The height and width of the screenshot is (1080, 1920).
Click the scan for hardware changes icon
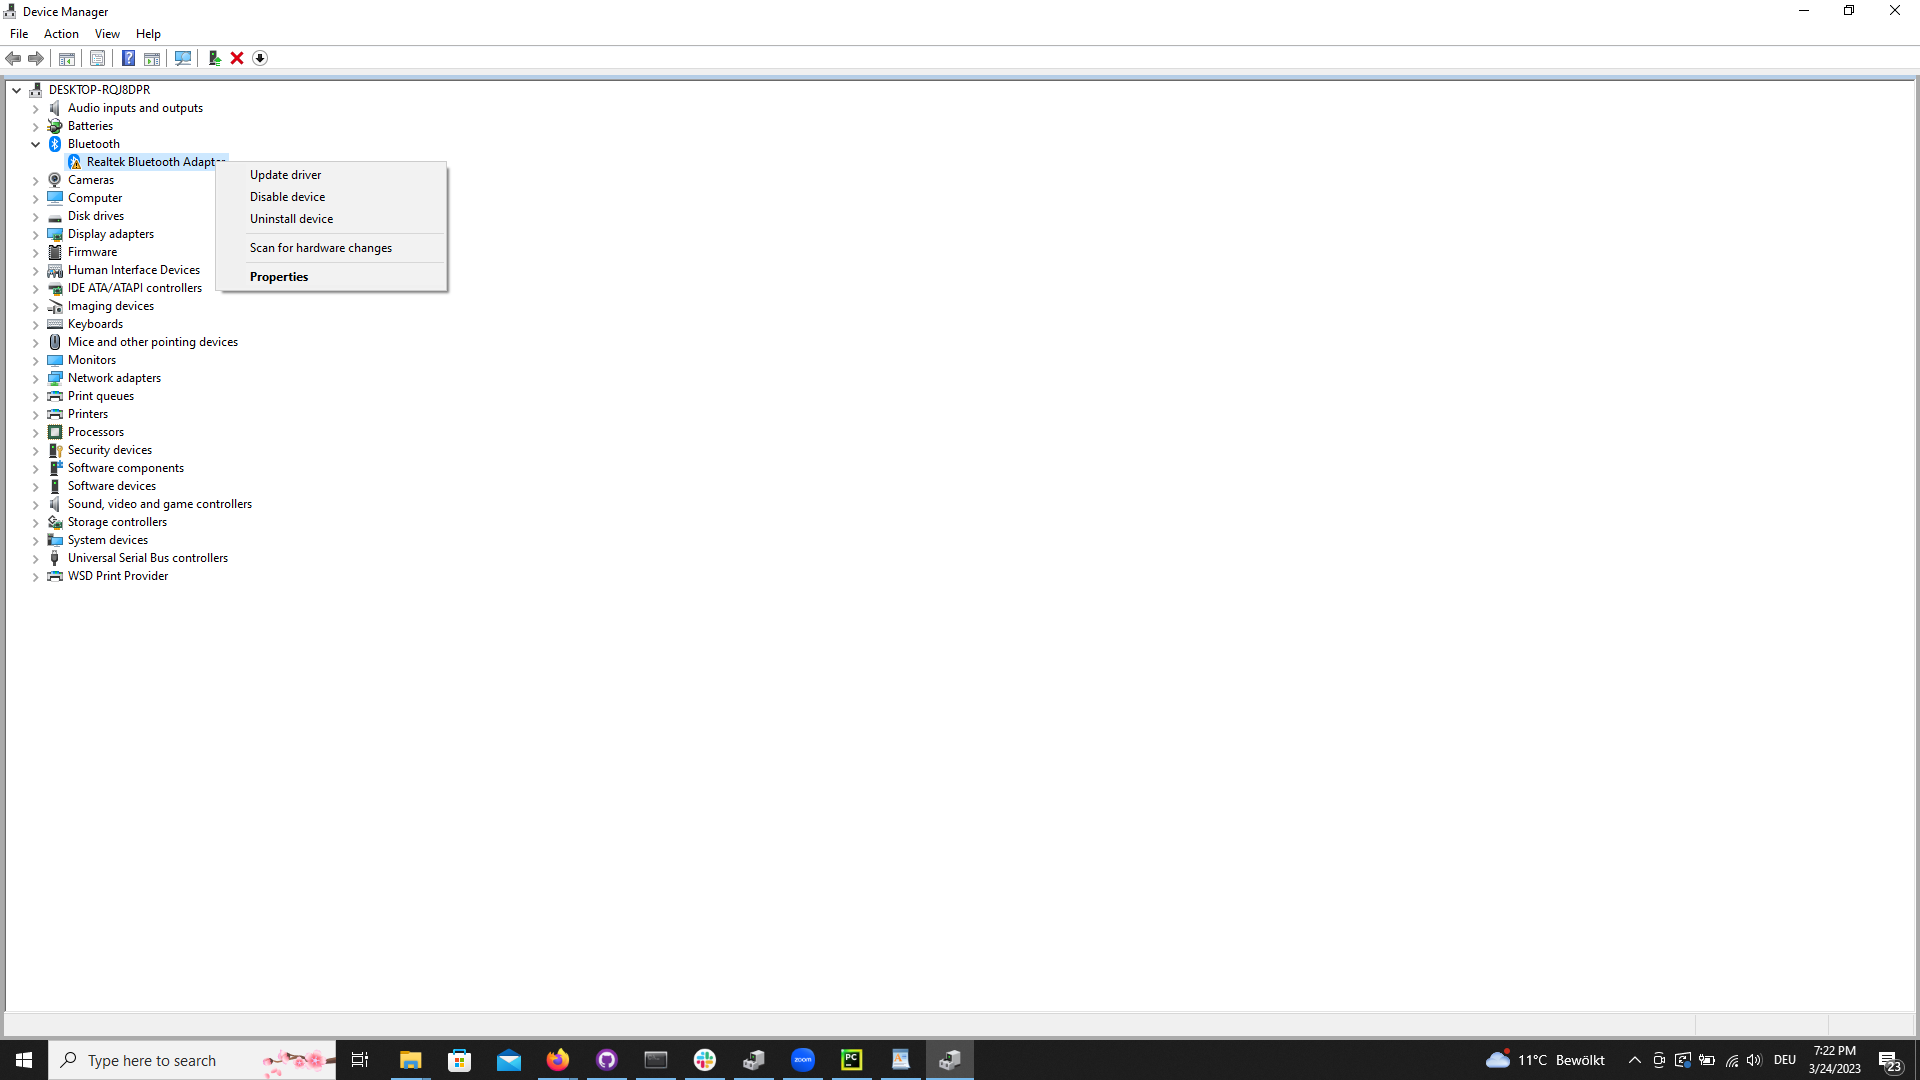[x=182, y=58]
